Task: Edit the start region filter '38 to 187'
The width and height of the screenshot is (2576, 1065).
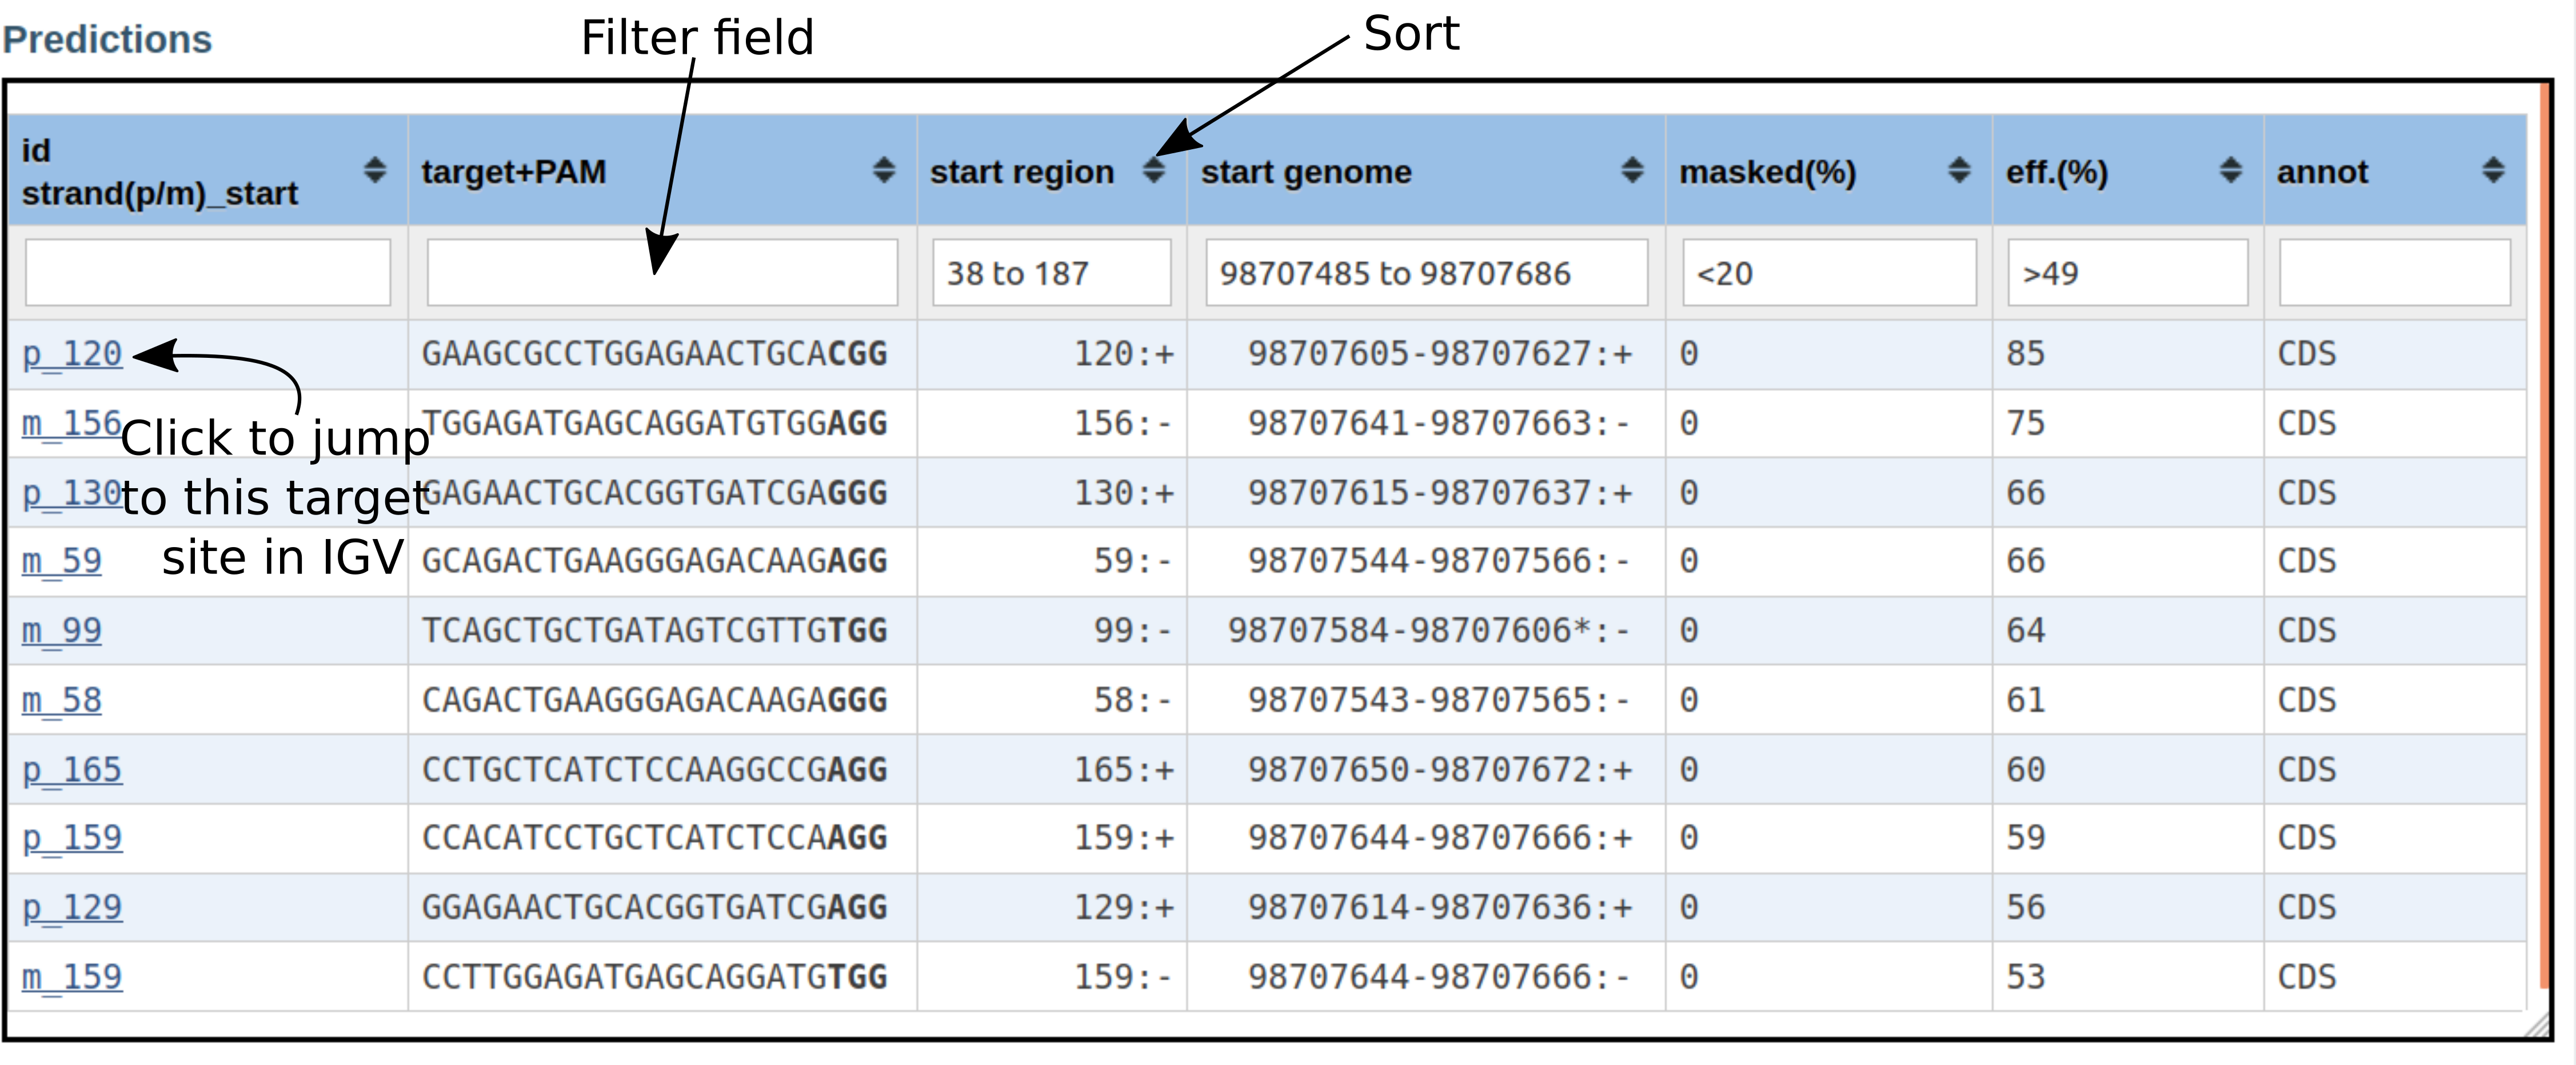Action: point(1051,272)
